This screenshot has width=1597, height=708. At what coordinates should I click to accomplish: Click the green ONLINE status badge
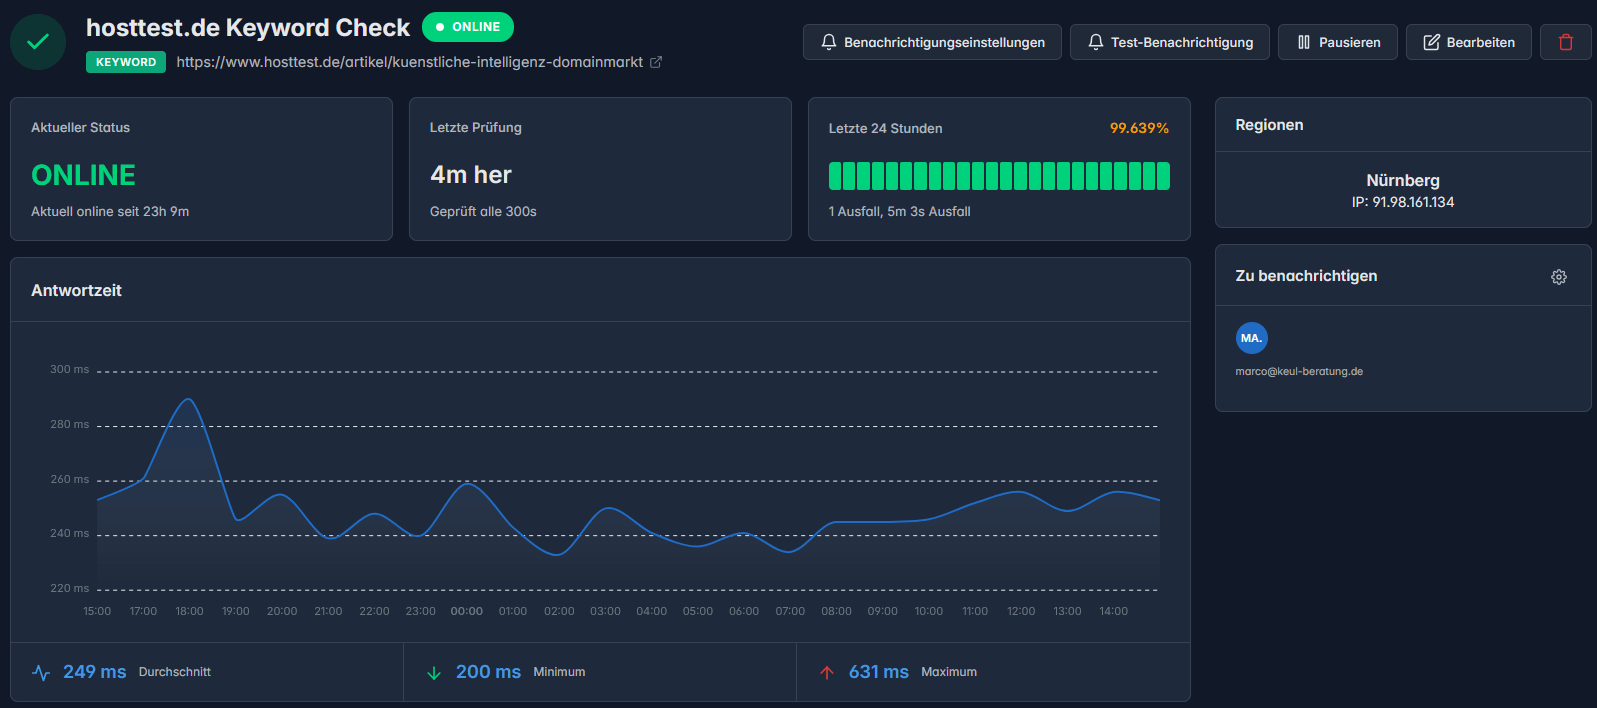(467, 27)
